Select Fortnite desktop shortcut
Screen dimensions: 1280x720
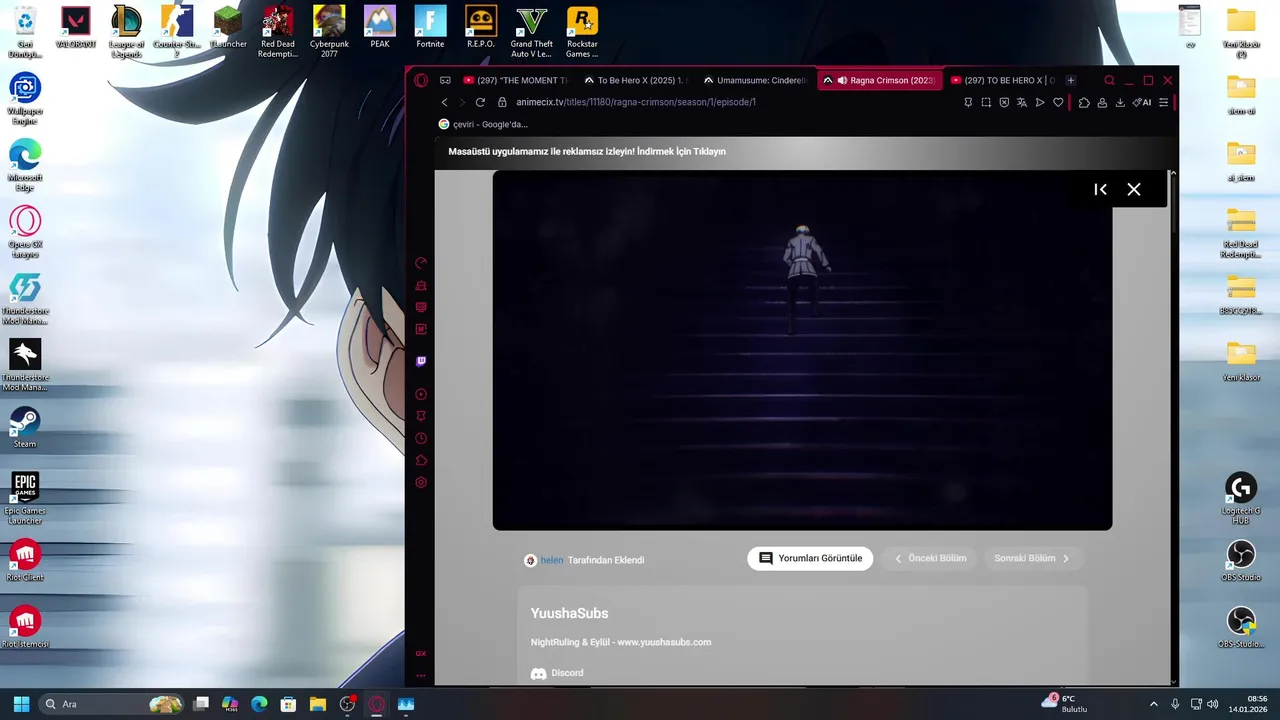tap(430, 28)
